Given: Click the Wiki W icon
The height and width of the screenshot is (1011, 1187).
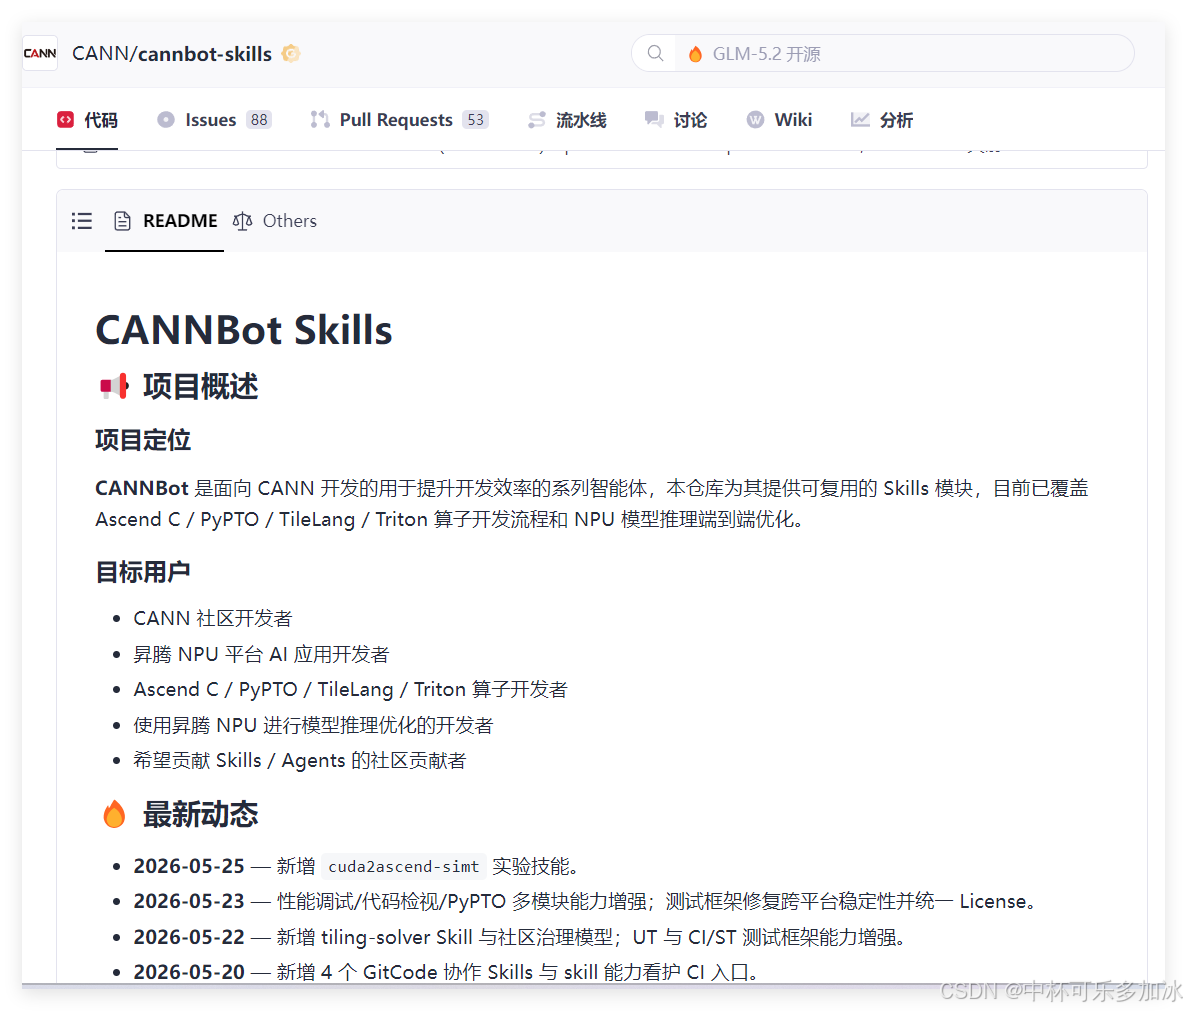Looking at the screenshot, I should [x=756, y=120].
